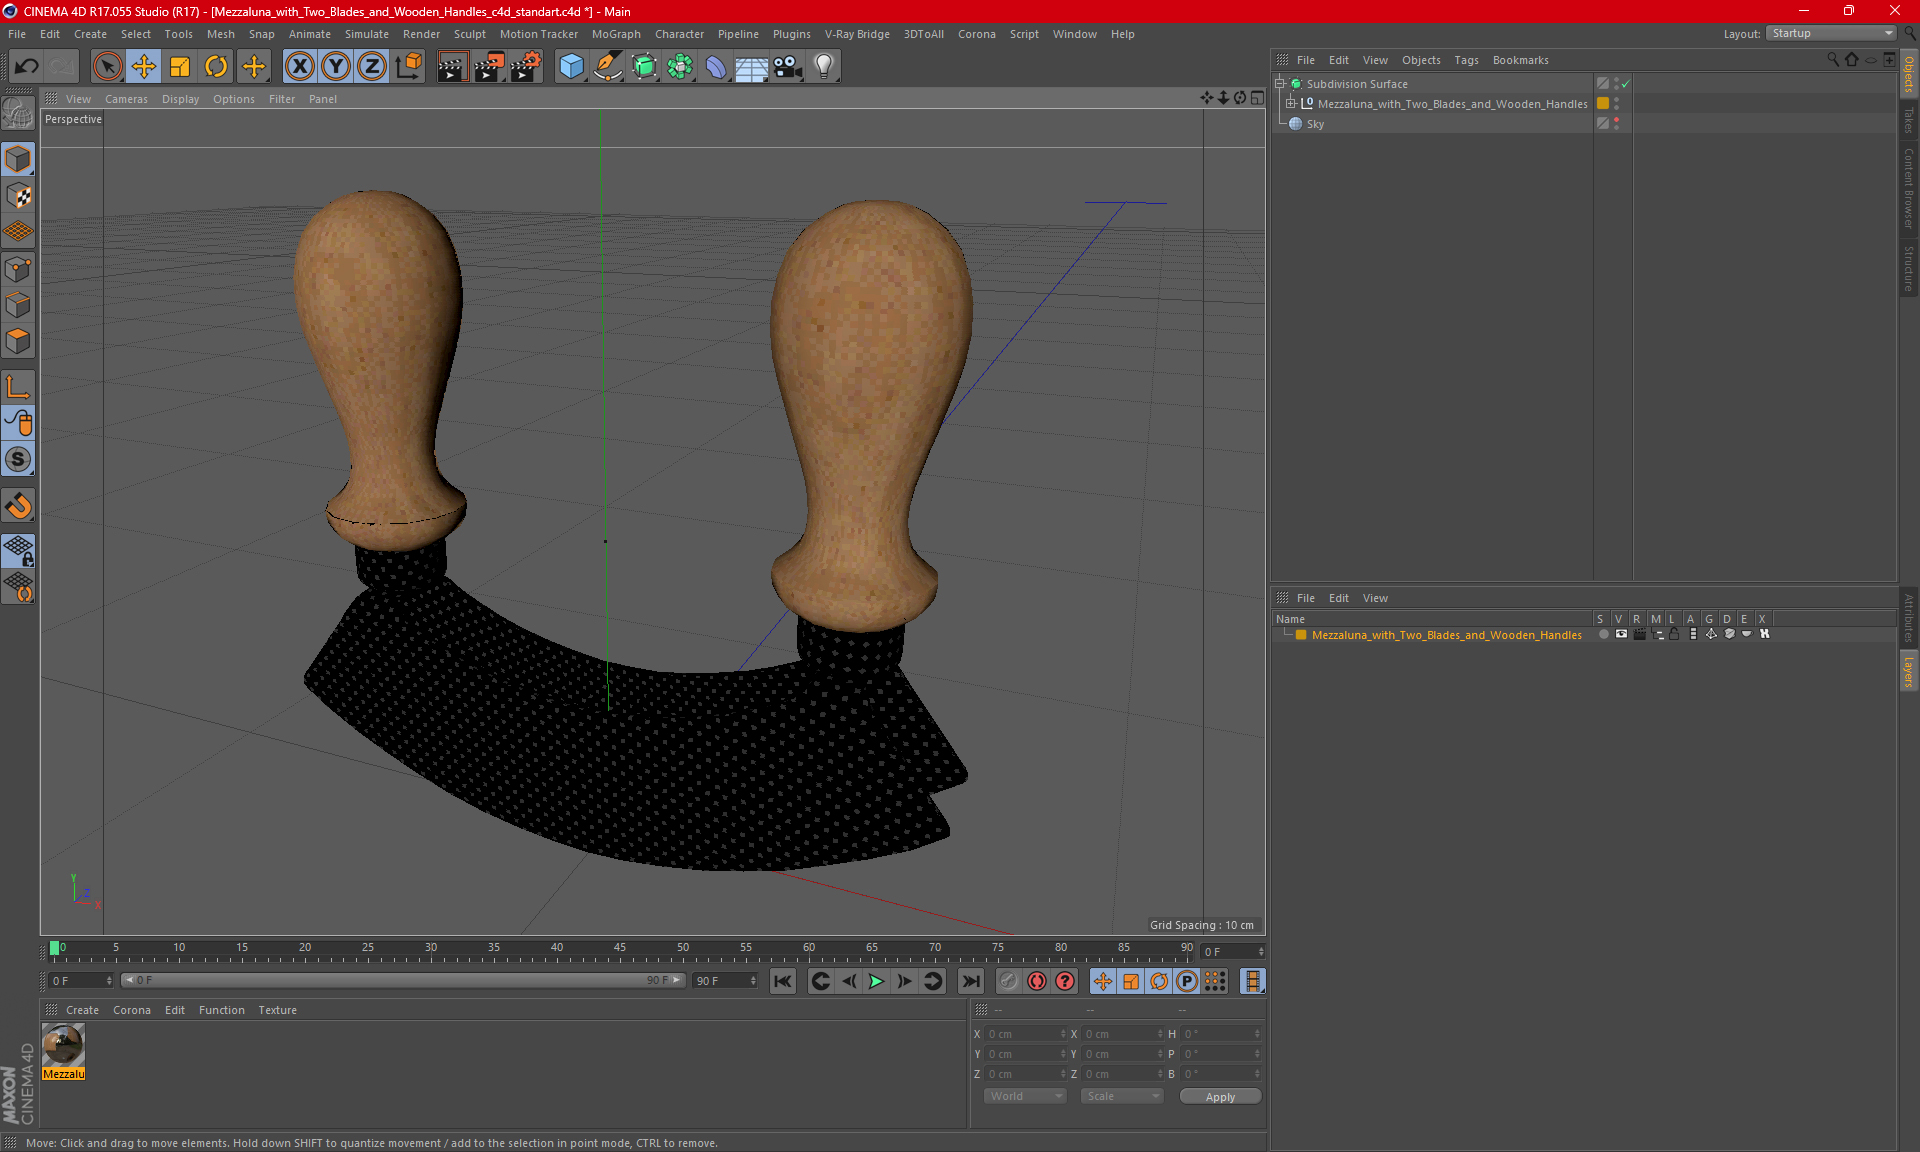1920x1152 pixels.
Task: Open the Layers side tab
Action: tap(1909, 671)
